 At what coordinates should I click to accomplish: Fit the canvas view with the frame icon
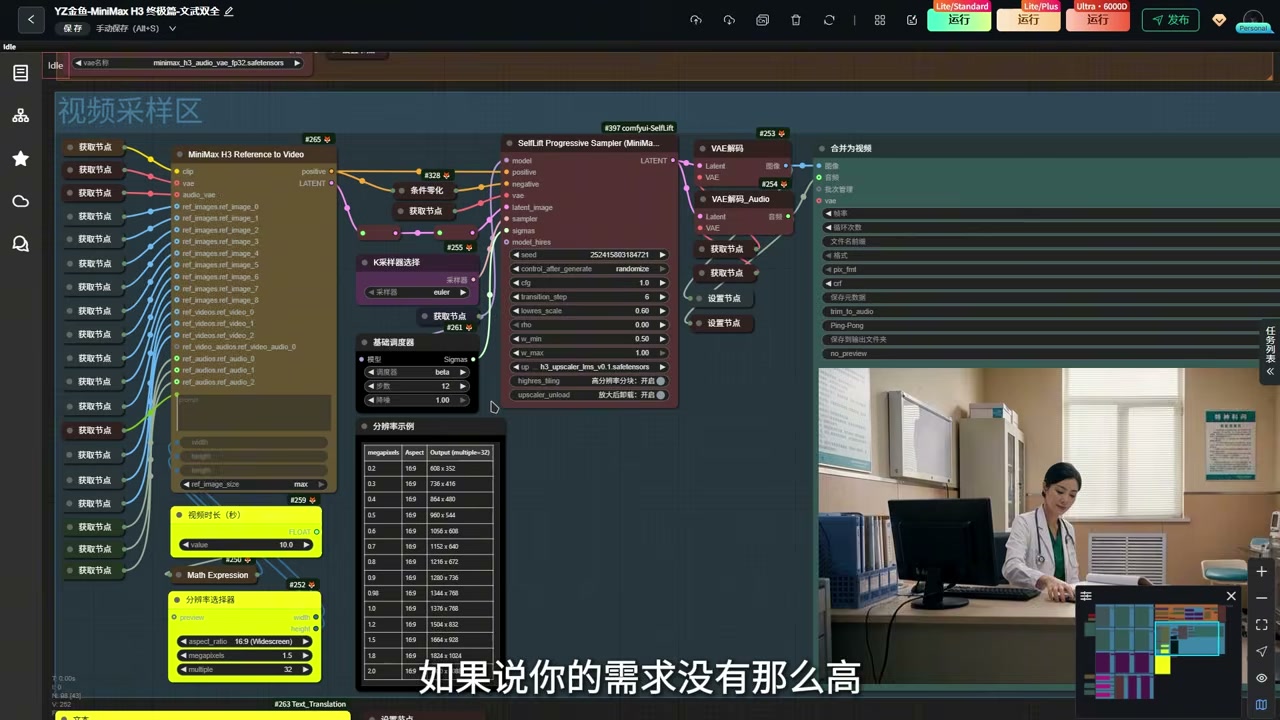point(1261,625)
